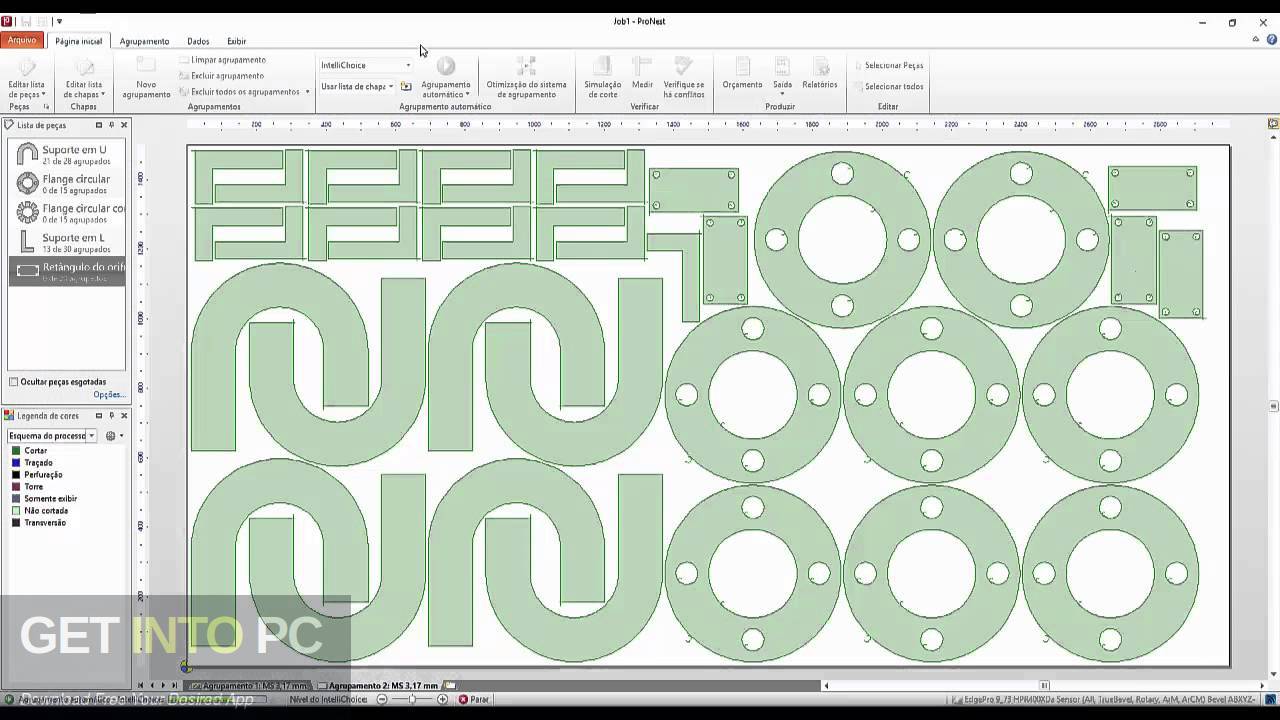Click Verifique se há conflitos
Viewport: 1280px width, 720px height.
tap(684, 77)
